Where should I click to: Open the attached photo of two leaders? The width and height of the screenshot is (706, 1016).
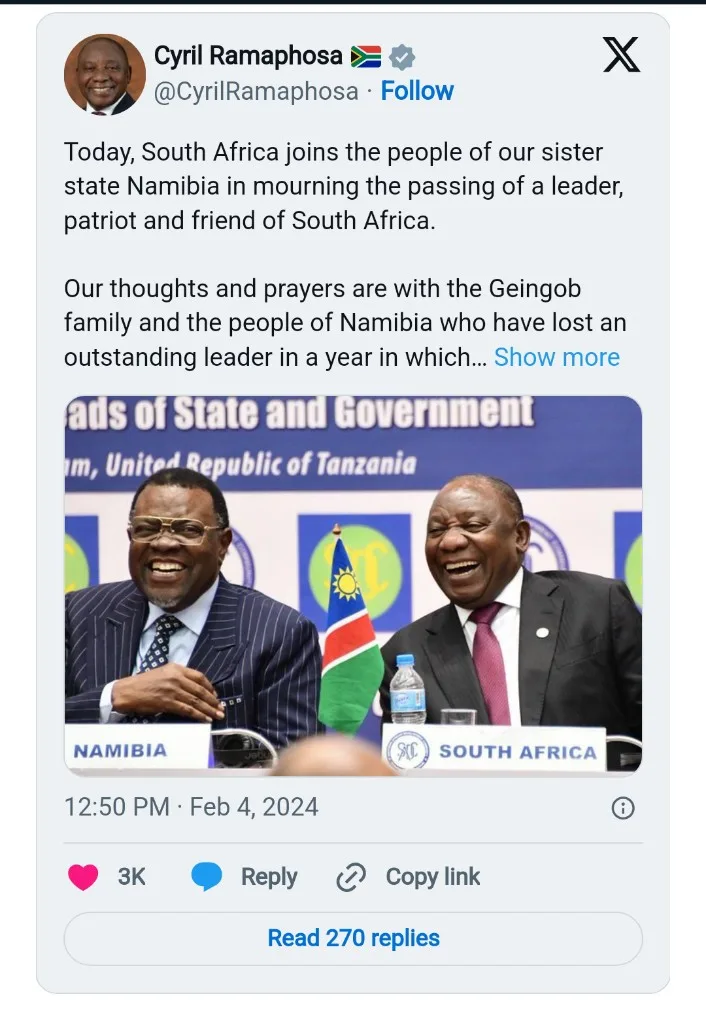point(353,585)
